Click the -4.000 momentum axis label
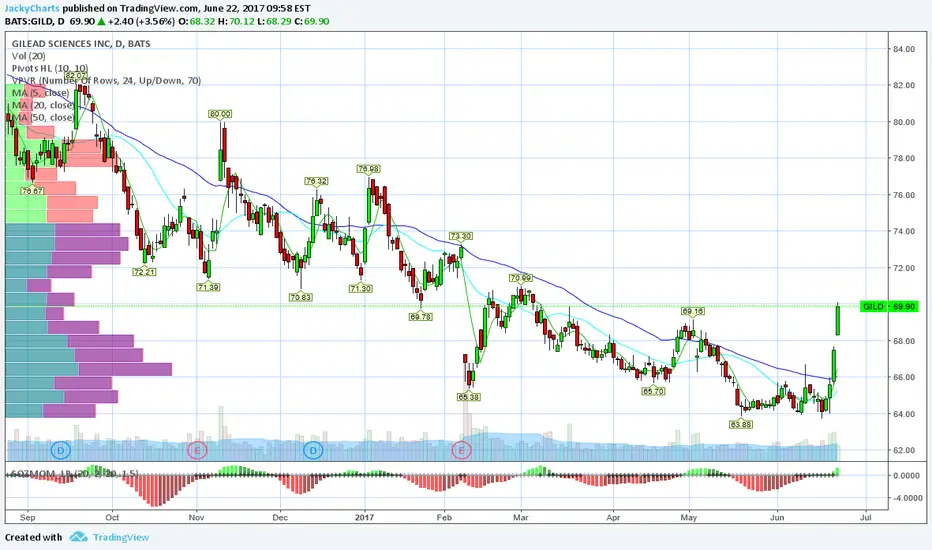932x550 pixels. point(907,498)
